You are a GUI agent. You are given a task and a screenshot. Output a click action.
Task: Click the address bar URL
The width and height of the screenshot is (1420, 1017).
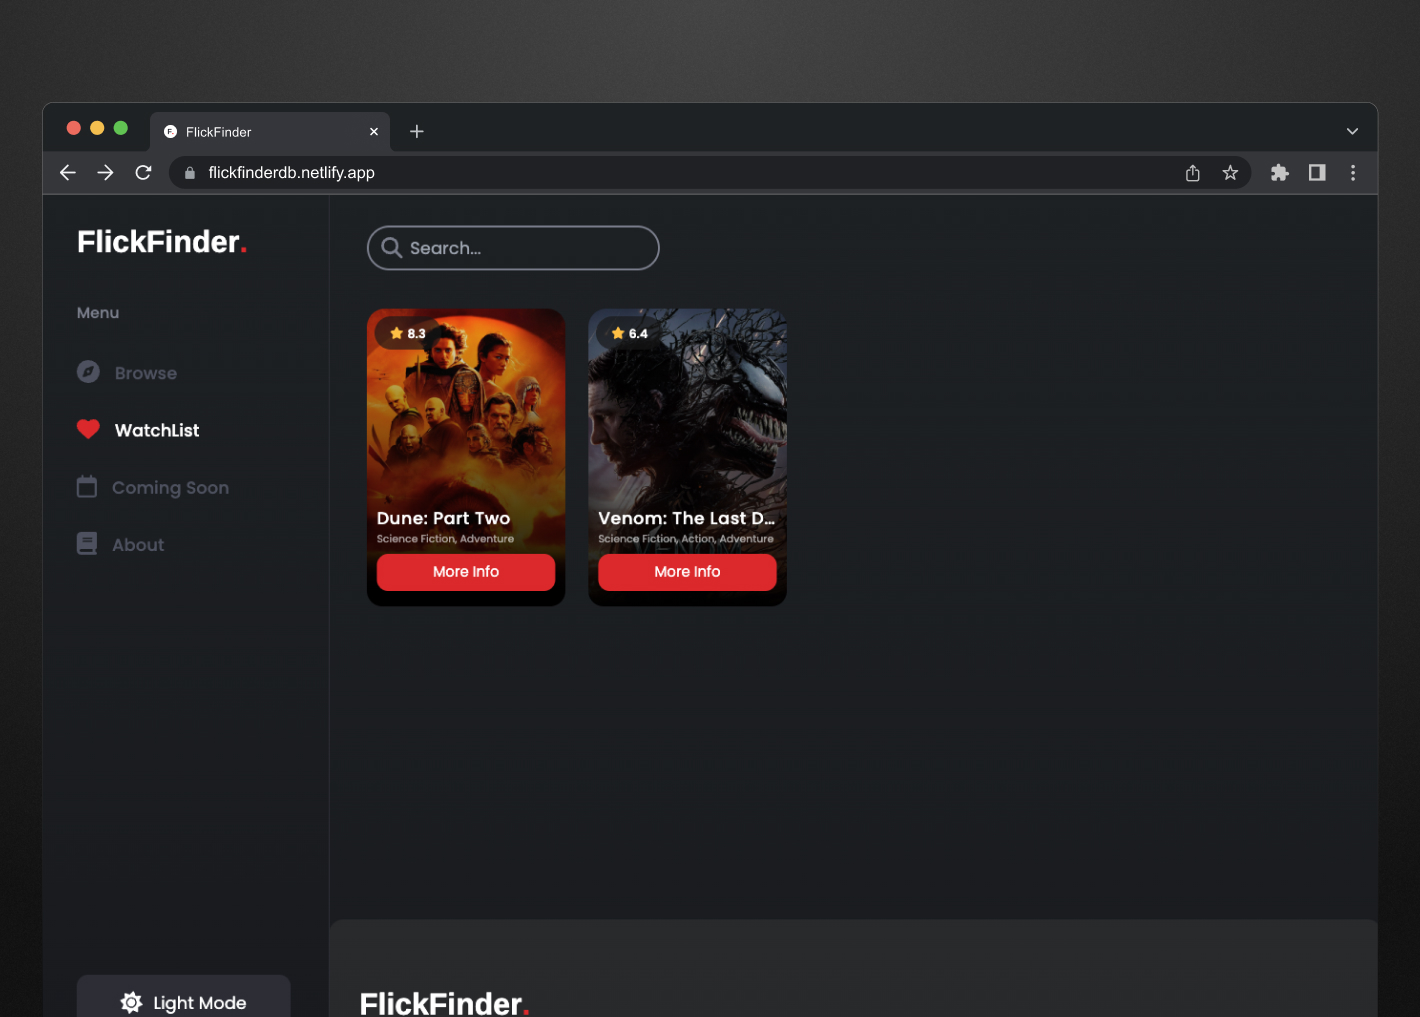291,173
